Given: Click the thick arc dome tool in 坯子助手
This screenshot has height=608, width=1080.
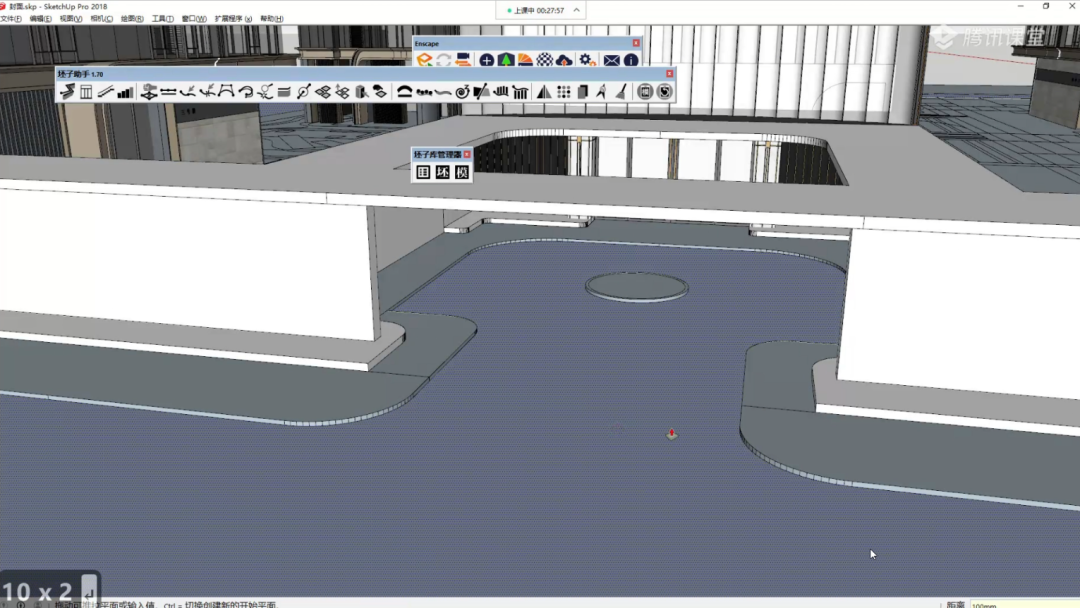Looking at the screenshot, I should (x=404, y=92).
